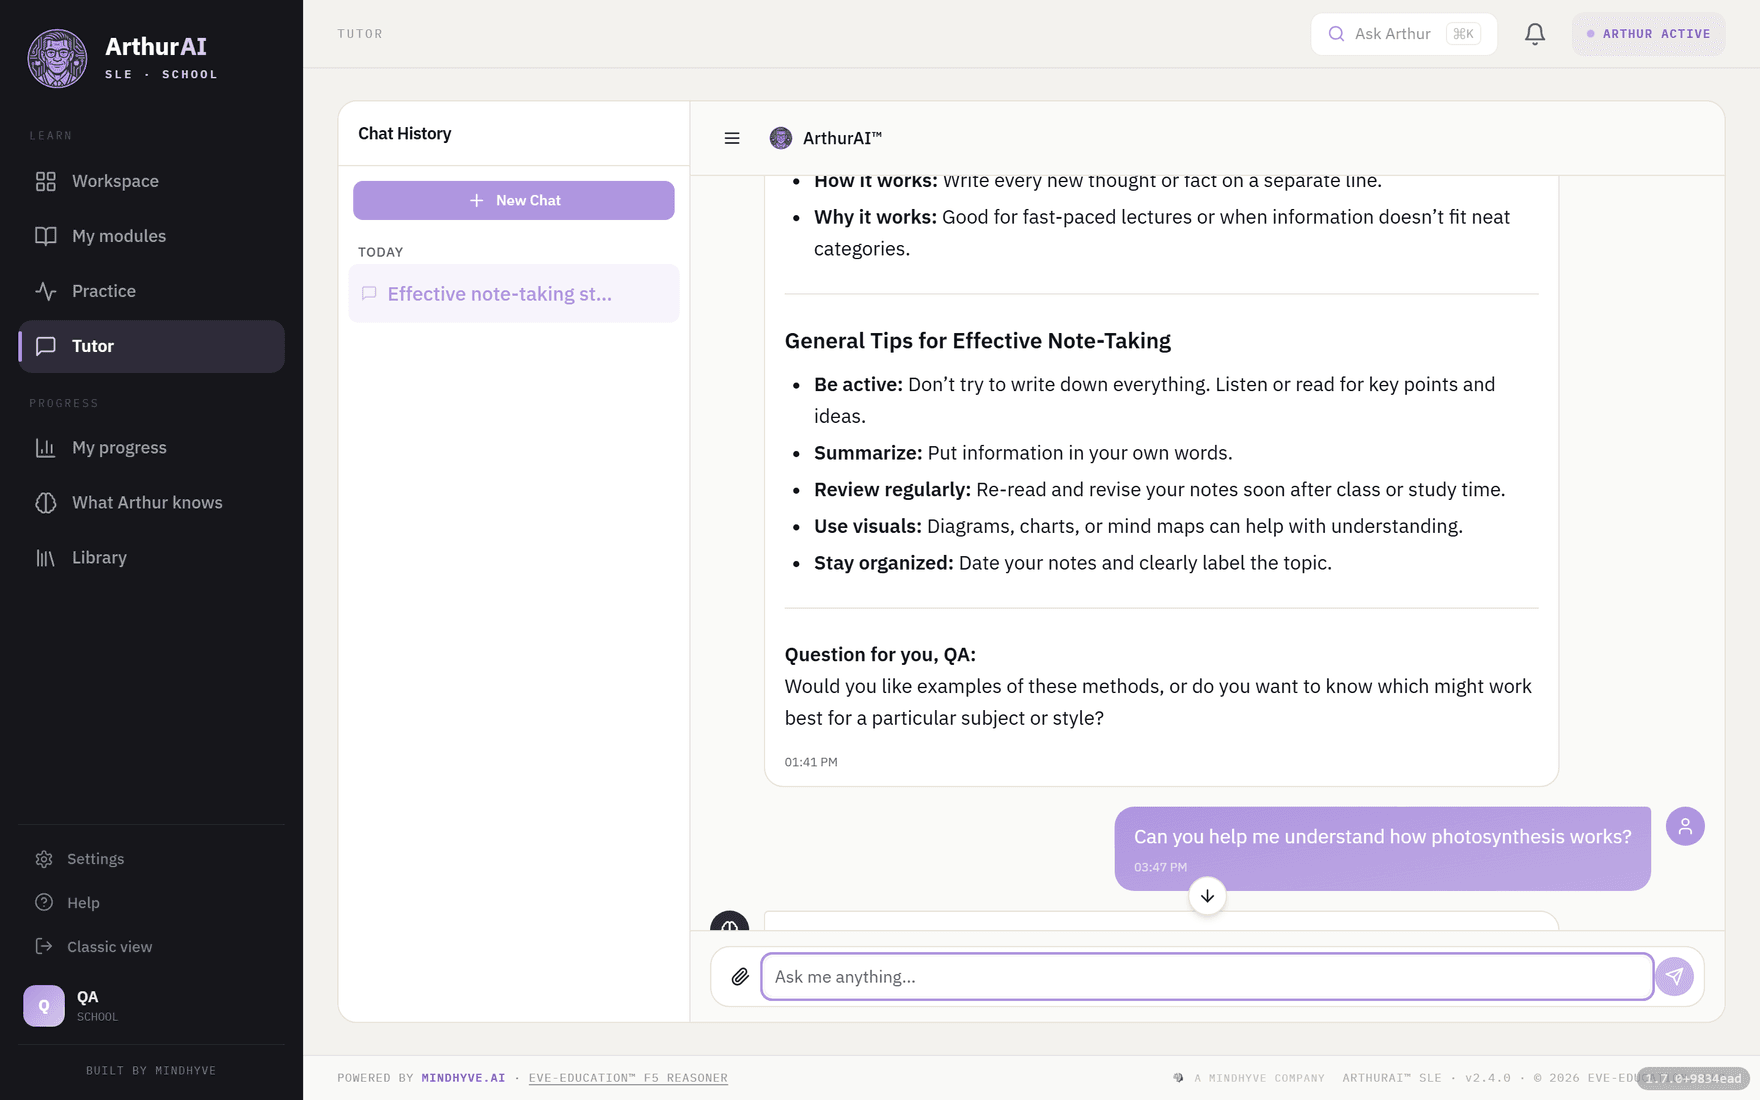This screenshot has height=1100, width=1760.
Task: Toggle chat history with hamburger icon
Action: pyautogui.click(x=732, y=138)
